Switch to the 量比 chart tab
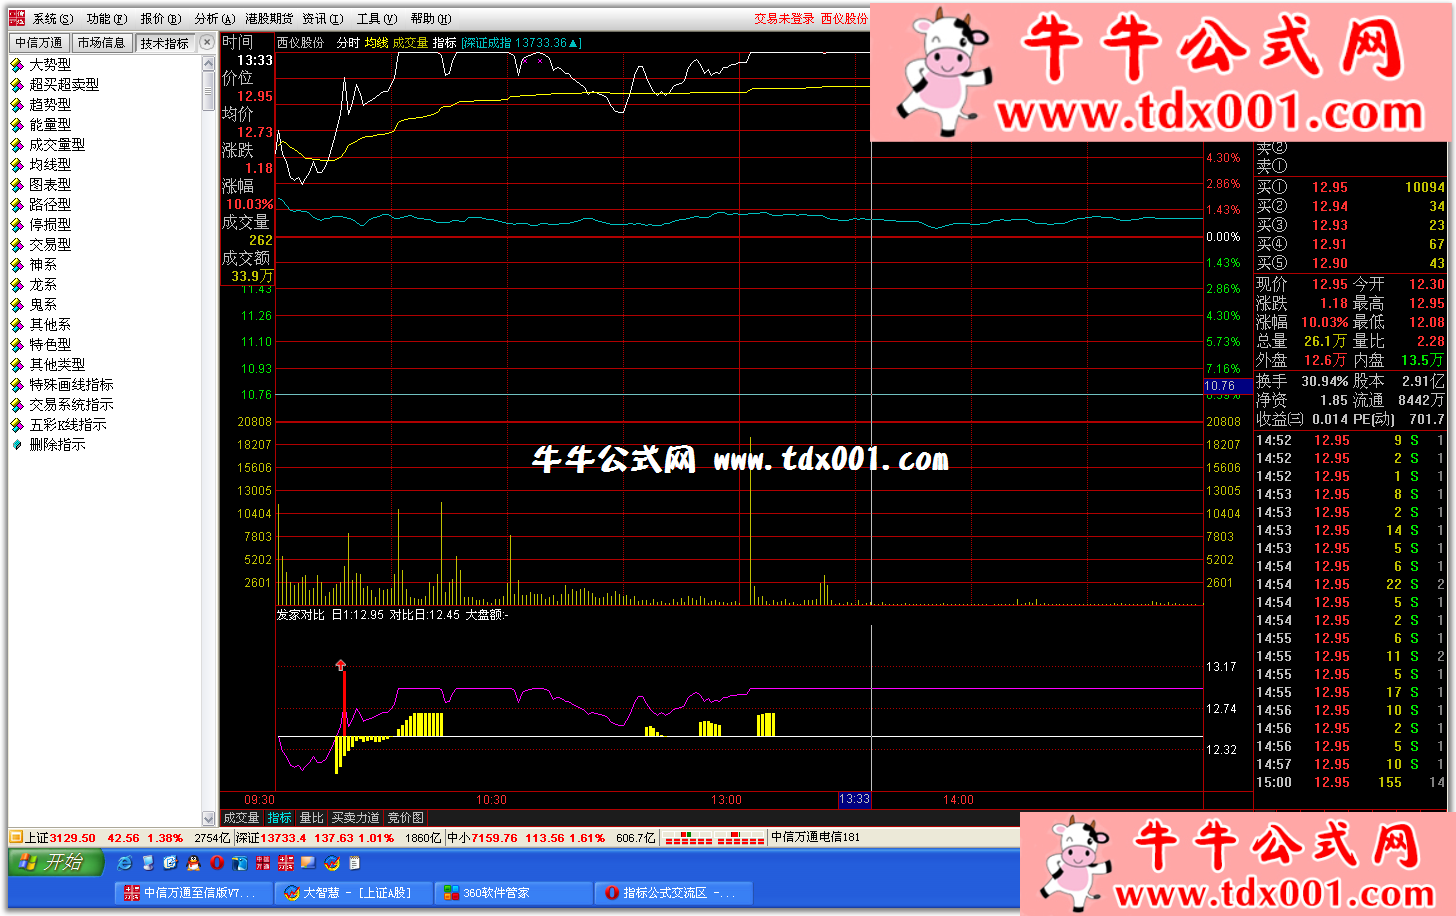The height and width of the screenshot is (916, 1456). tap(311, 818)
